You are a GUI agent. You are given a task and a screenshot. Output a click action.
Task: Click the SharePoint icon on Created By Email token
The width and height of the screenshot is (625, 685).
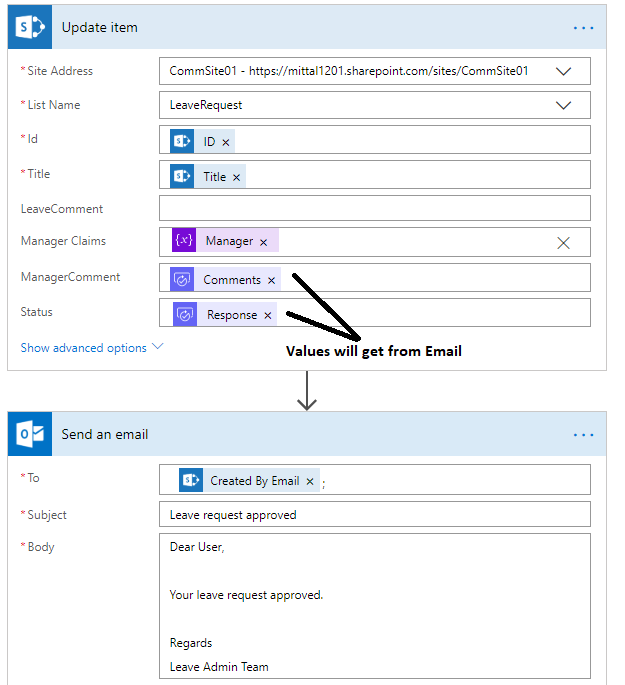[191, 480]
